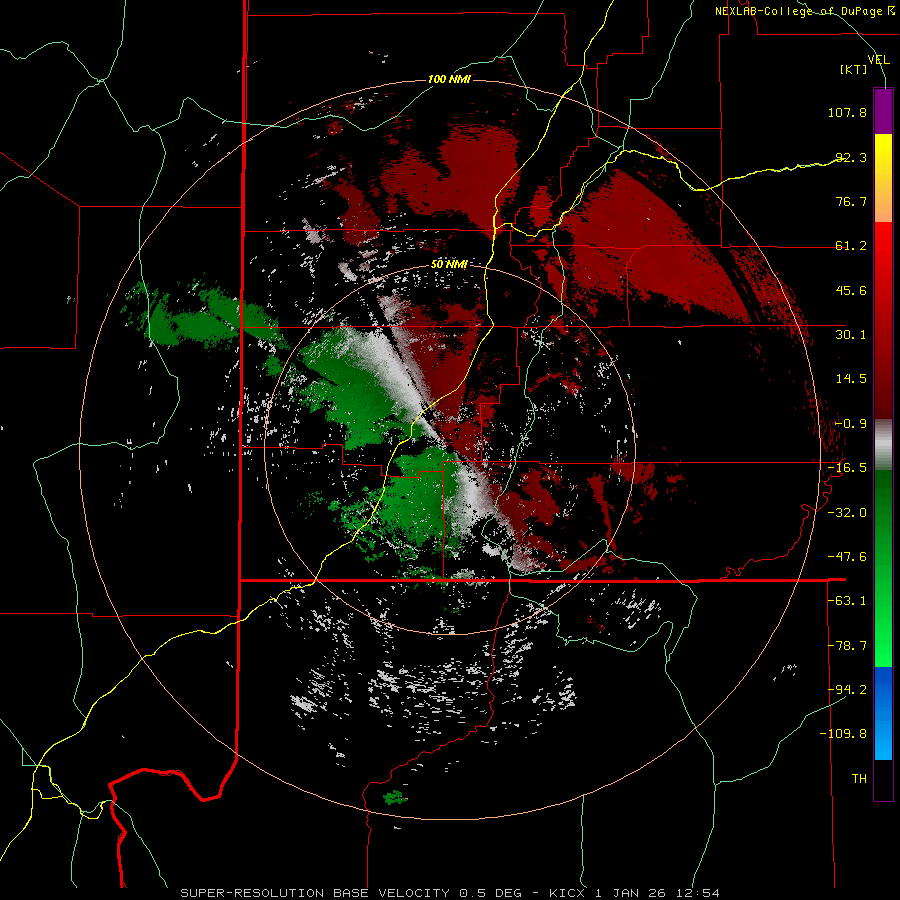Click the [KT] units label
Viewport: 900px width, 900px height.
tap(853, 69)
